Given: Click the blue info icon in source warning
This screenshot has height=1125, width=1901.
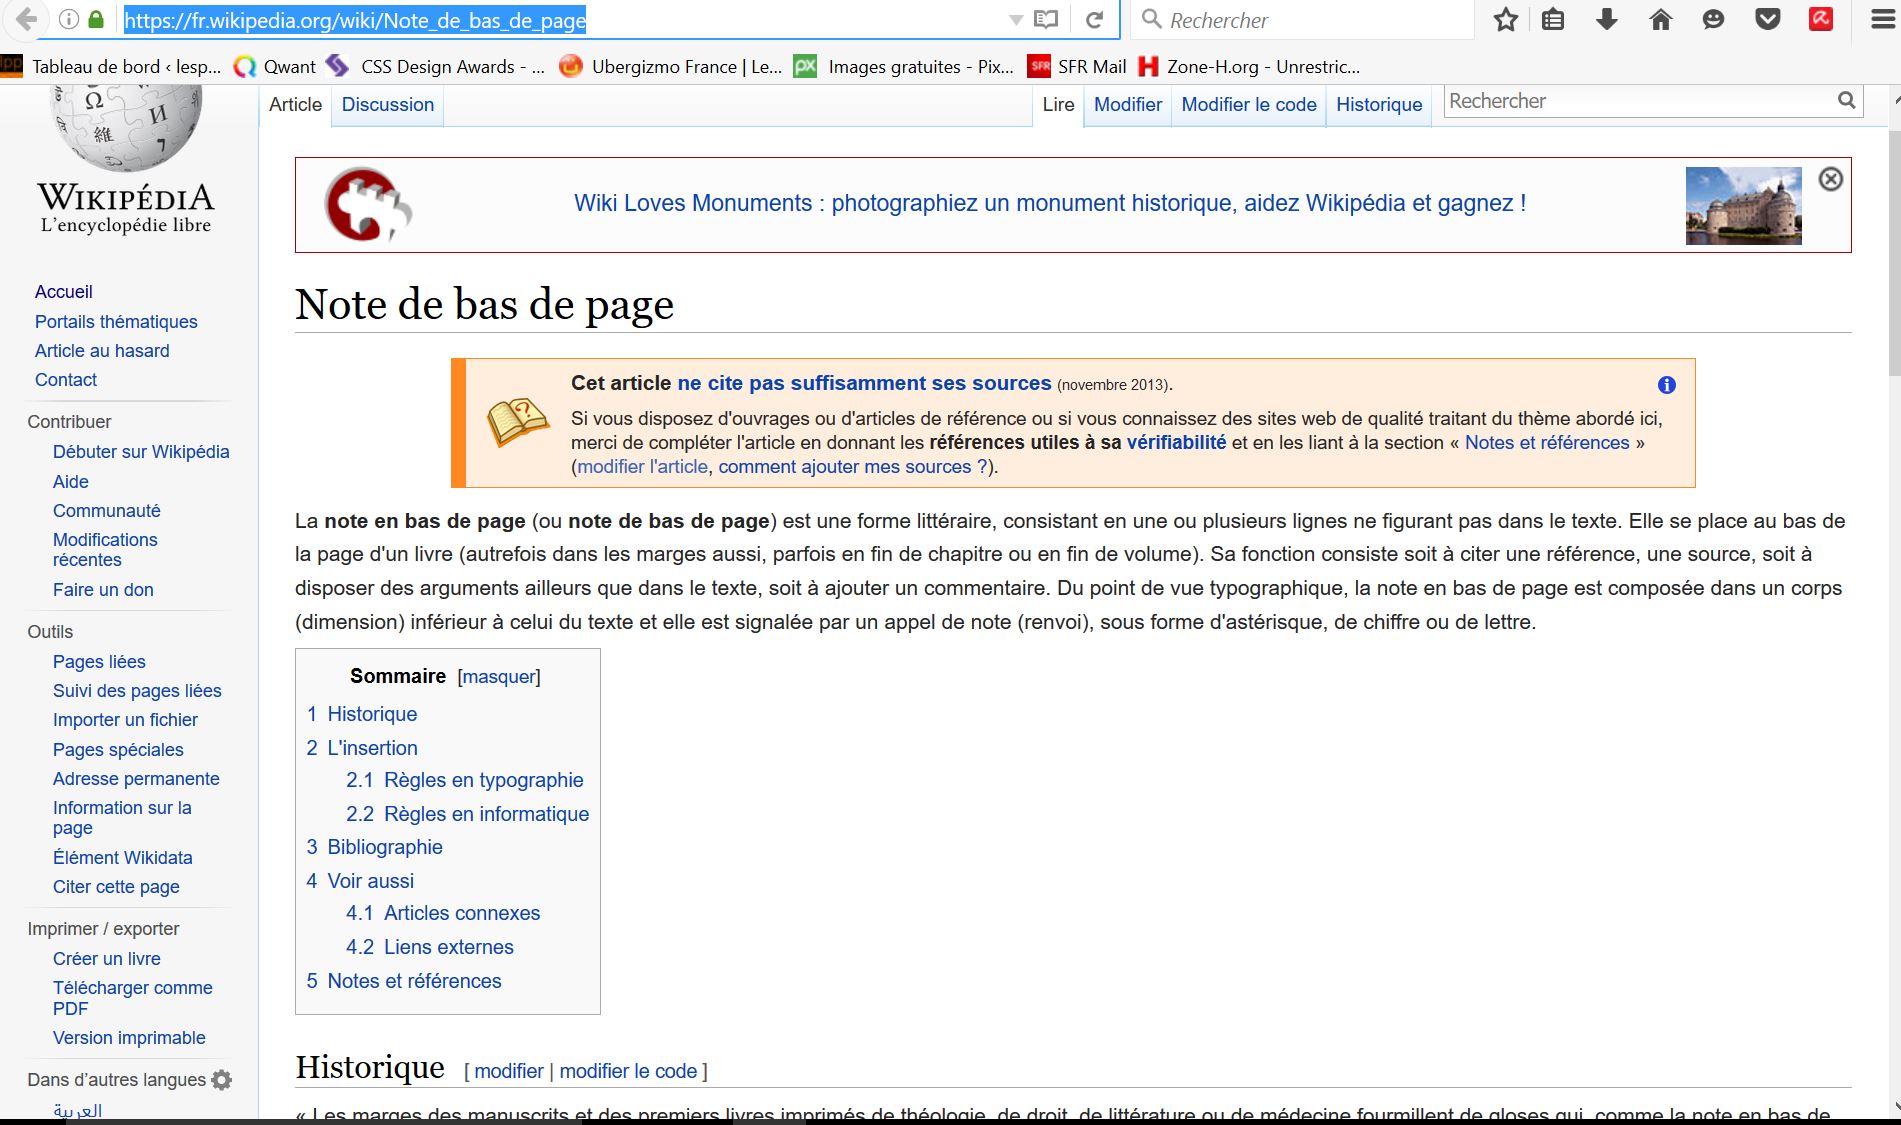Looking at the screenshot, I should (x=1666, y=385).
